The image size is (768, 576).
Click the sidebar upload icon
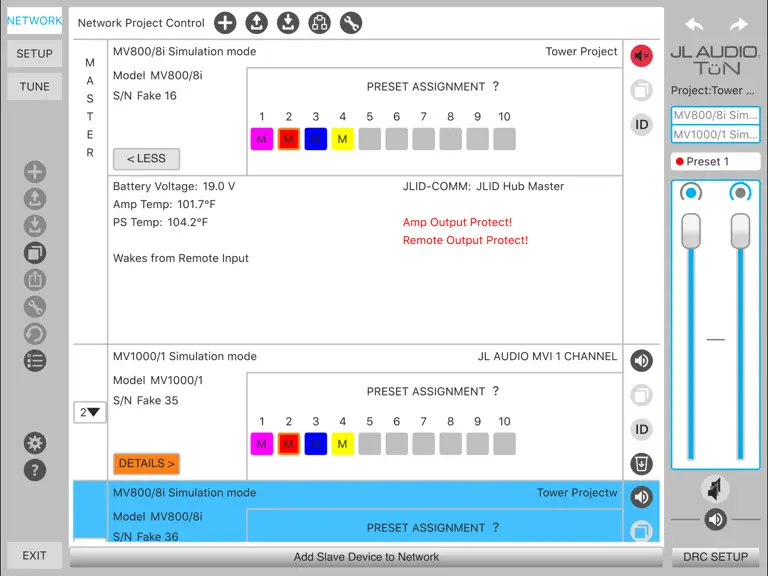35,199
